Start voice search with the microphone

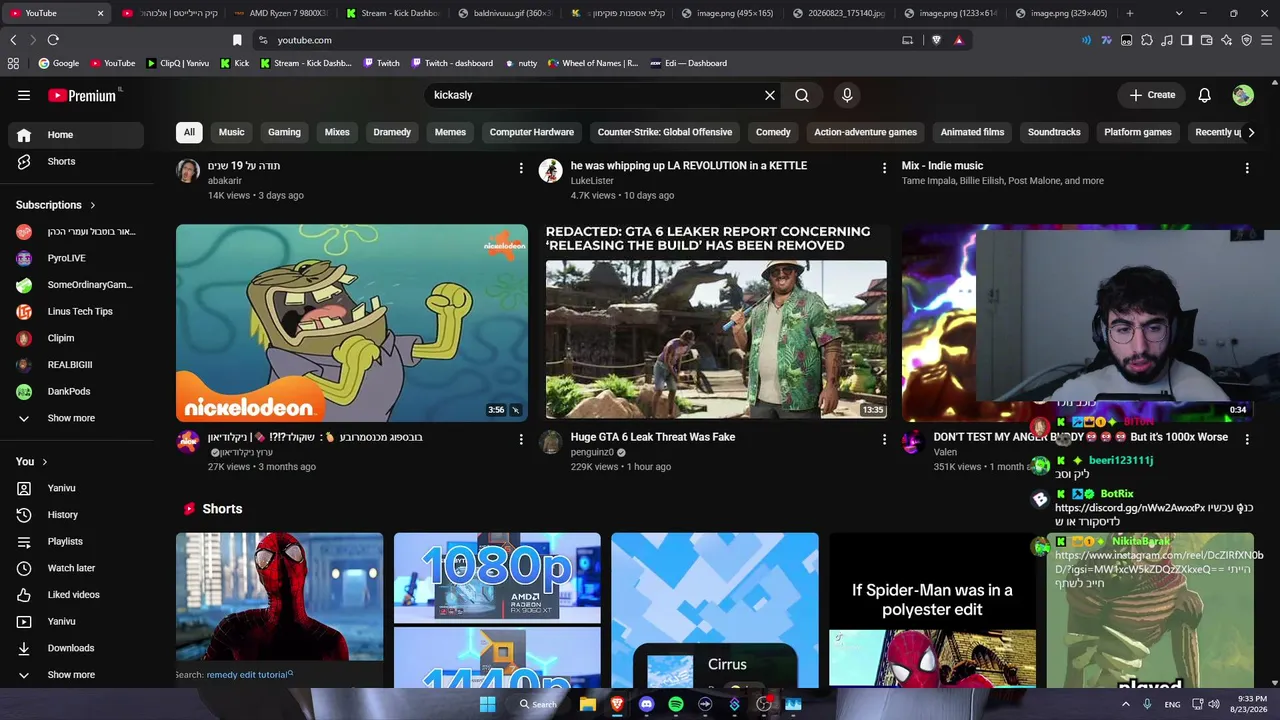[x=847, y=95]
